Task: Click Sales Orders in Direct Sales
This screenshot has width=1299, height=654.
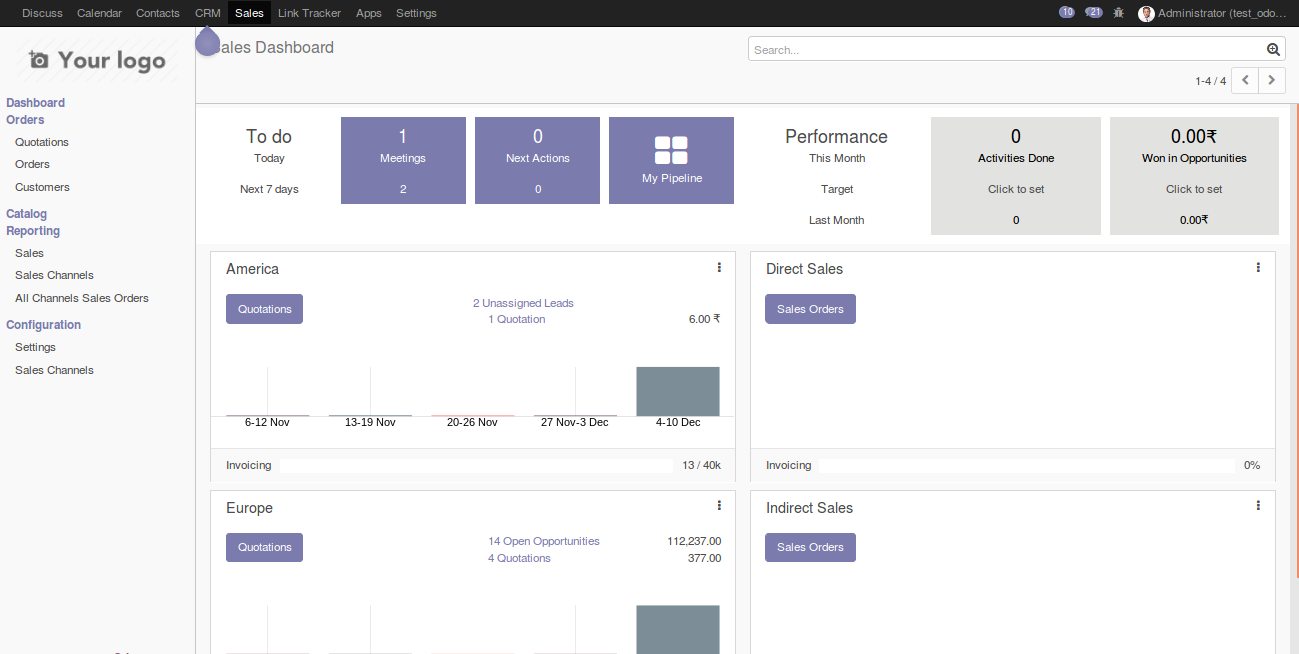Action: tap(810, 308)
